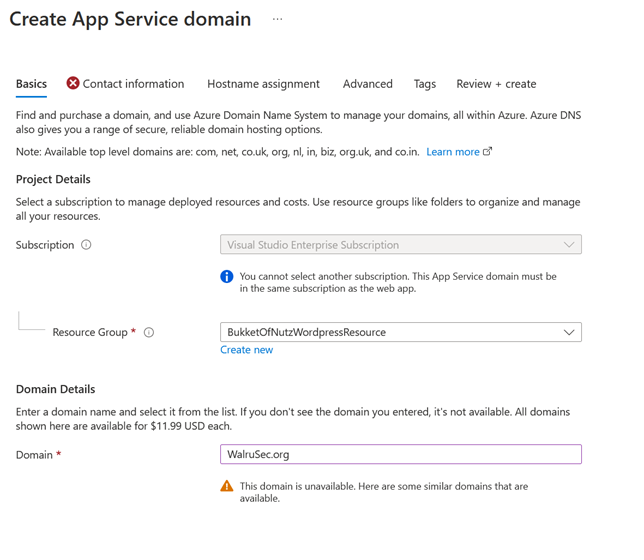644x560 pixels.
Task: Click the Create new resource group link
Action: coord(246,350)
